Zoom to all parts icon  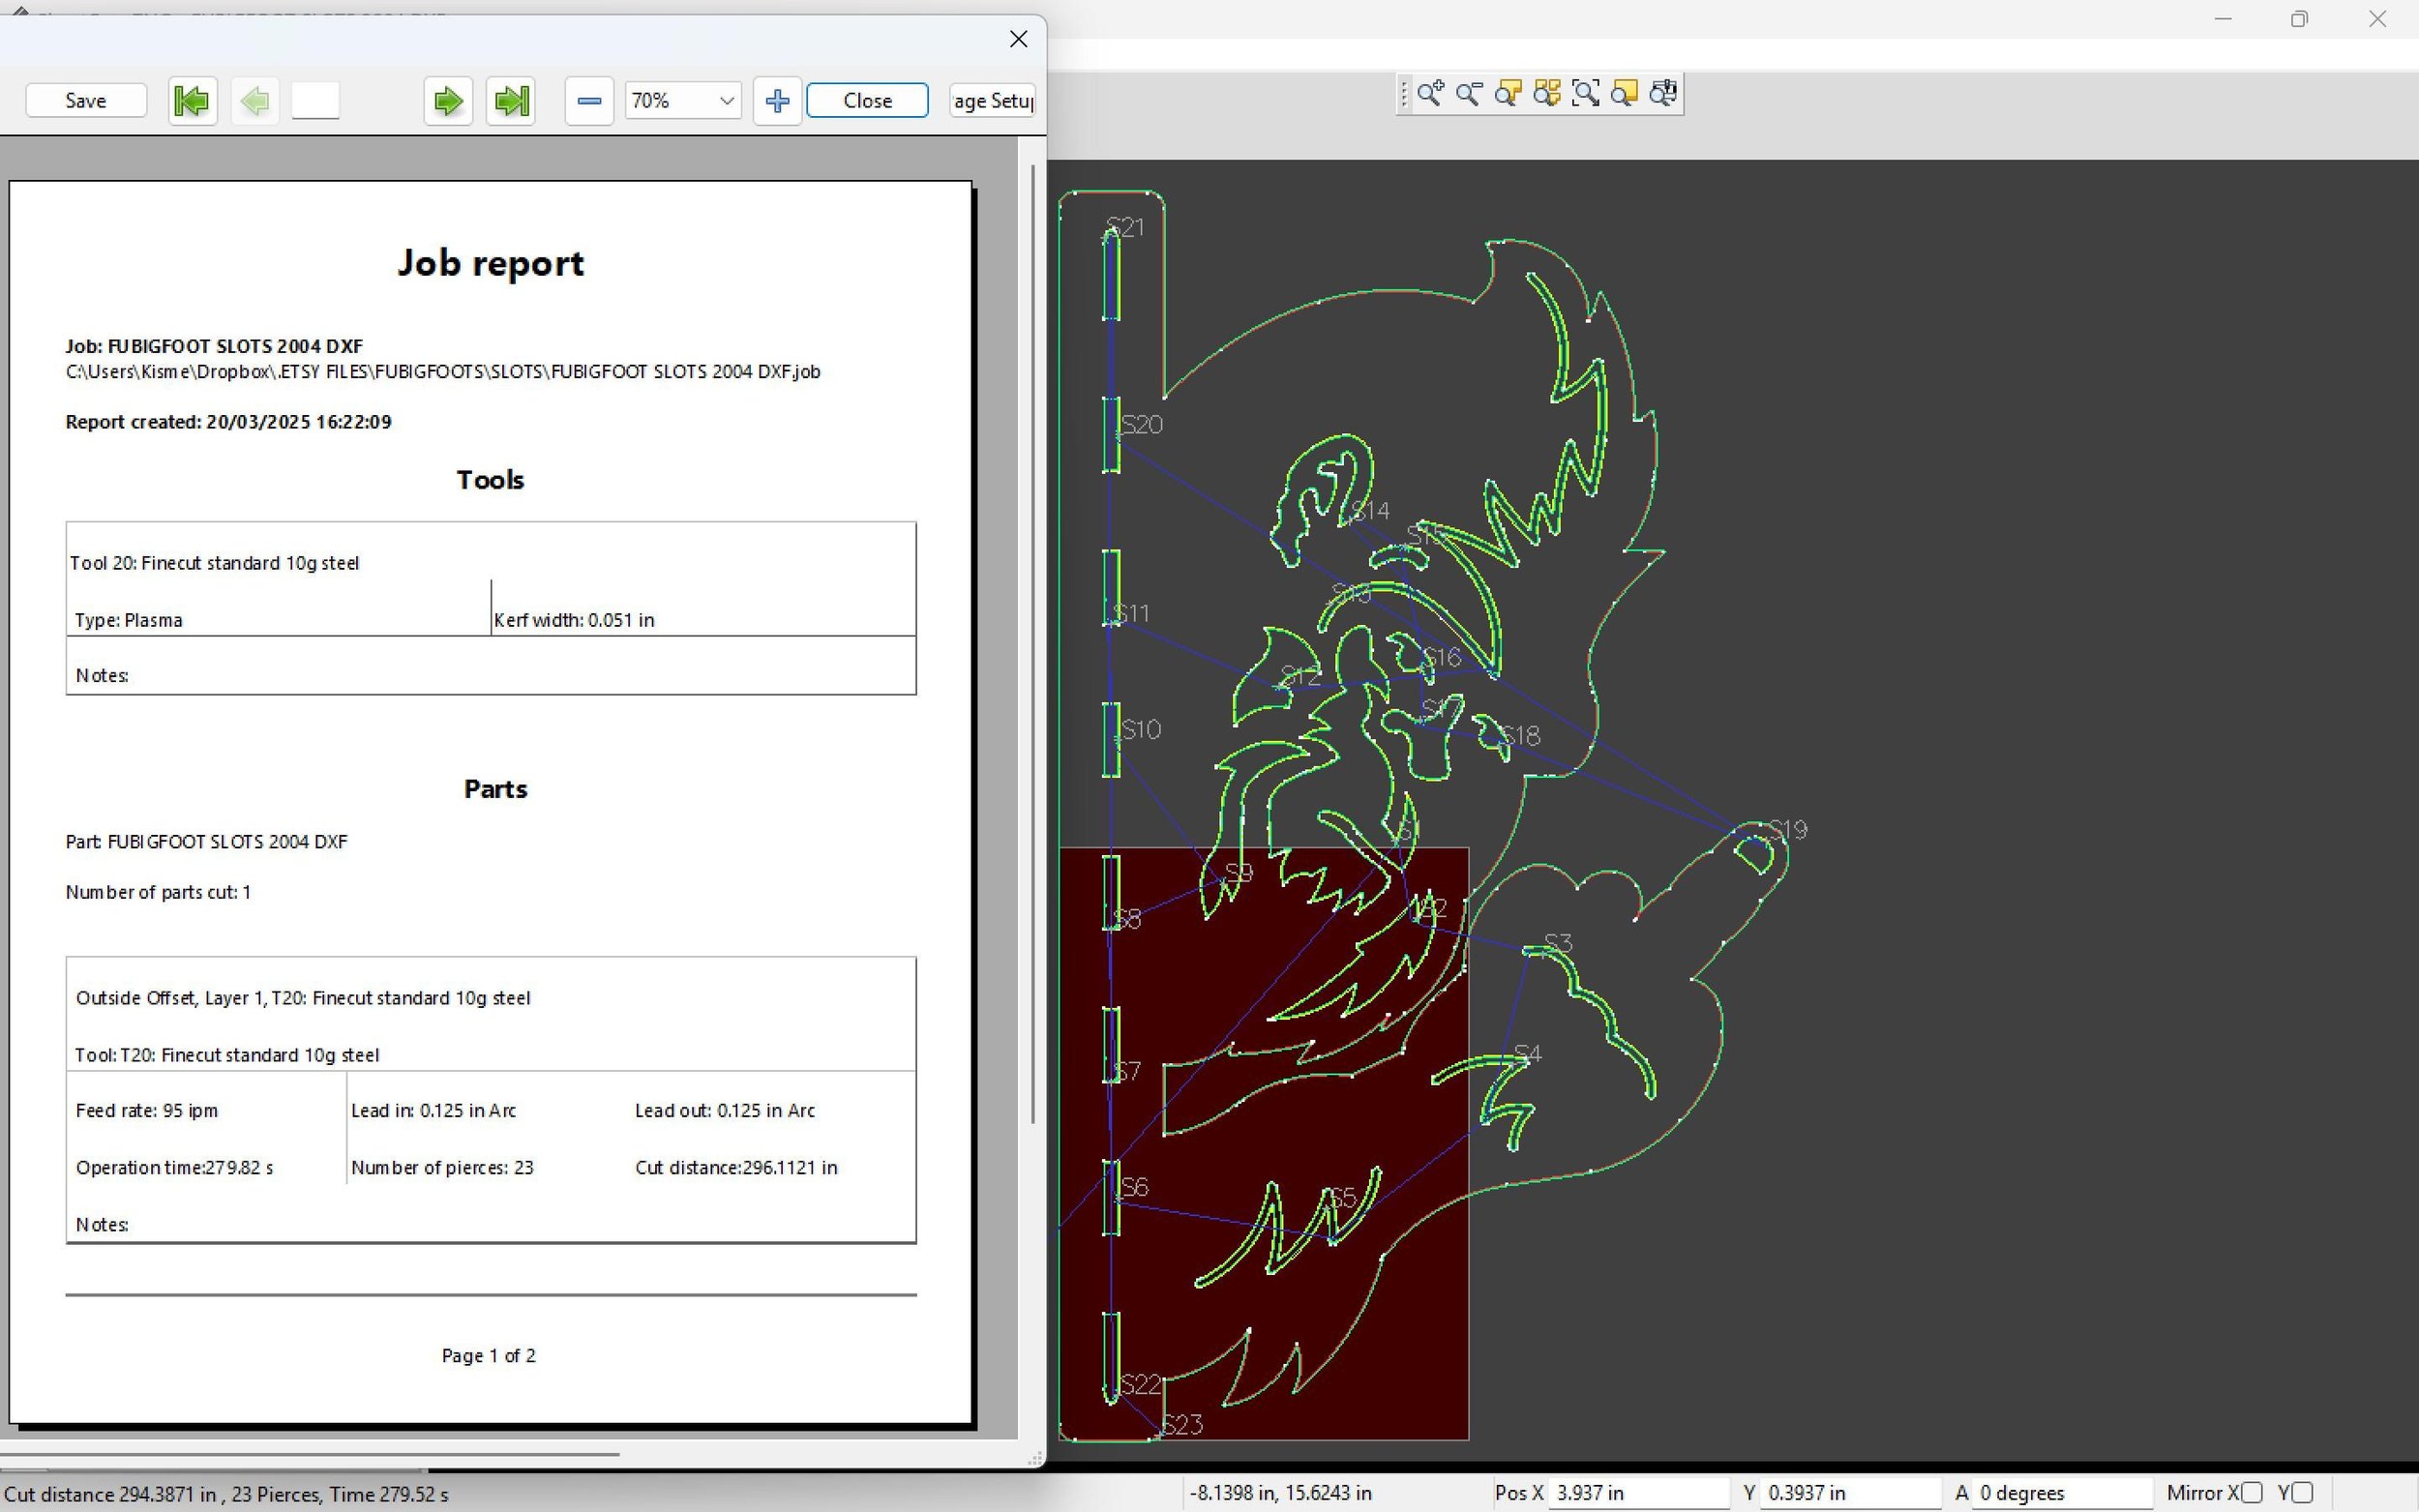tap(1547, 94)
